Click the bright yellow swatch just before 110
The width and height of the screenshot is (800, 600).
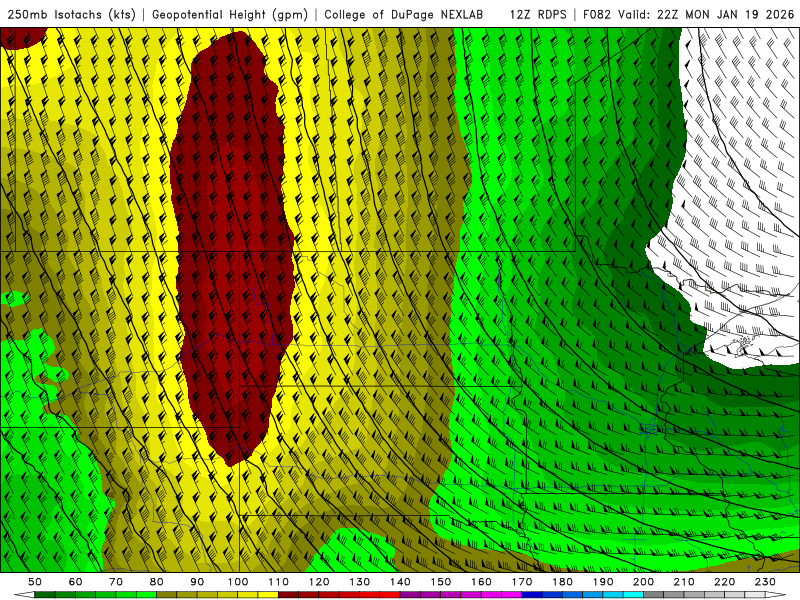click(268, 595)
